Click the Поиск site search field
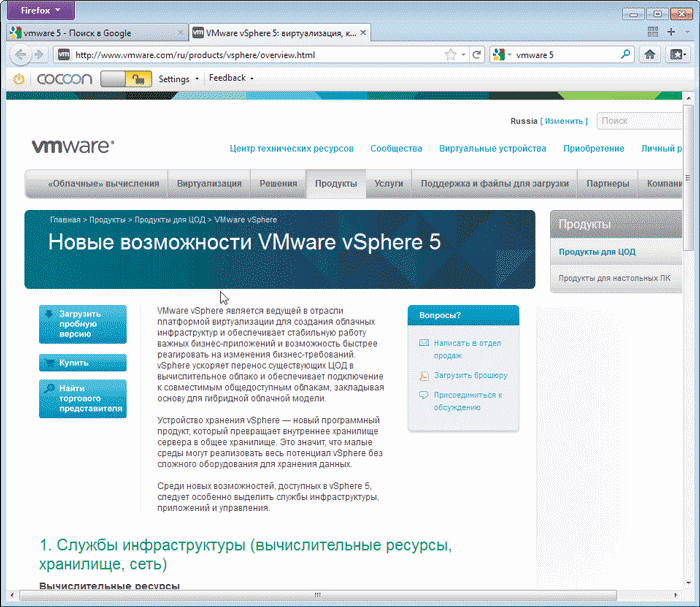The height and width of the screenshot is (607, 700). click(x=639, y=121)
